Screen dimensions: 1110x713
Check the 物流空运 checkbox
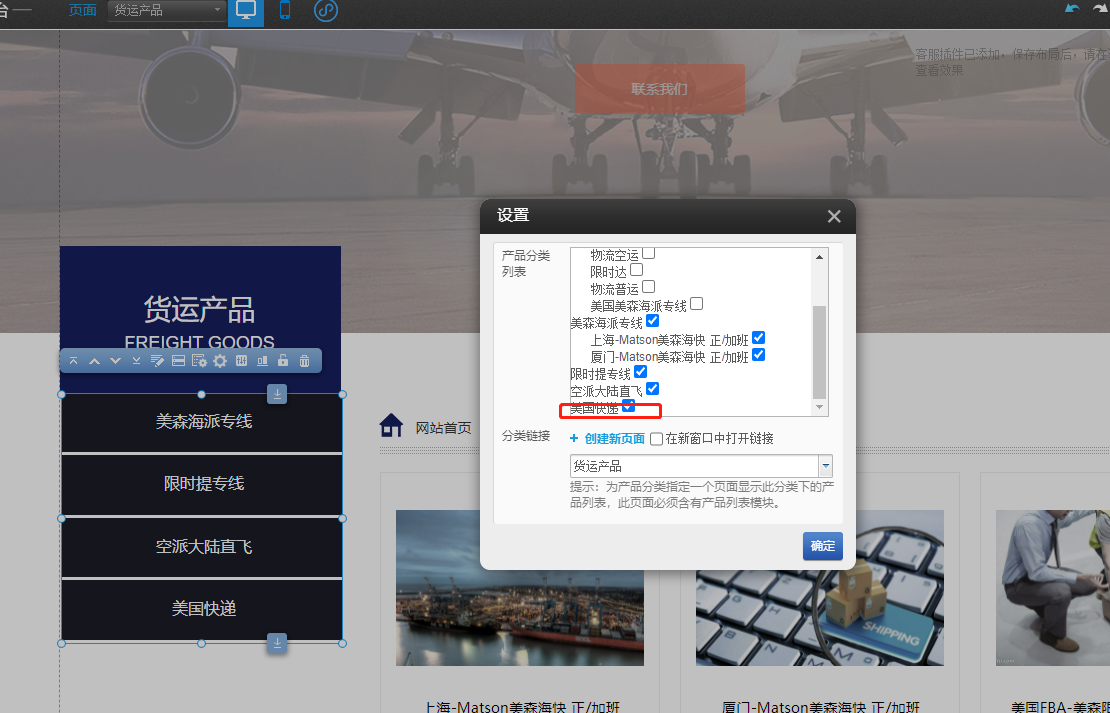(x=648, y=253)
